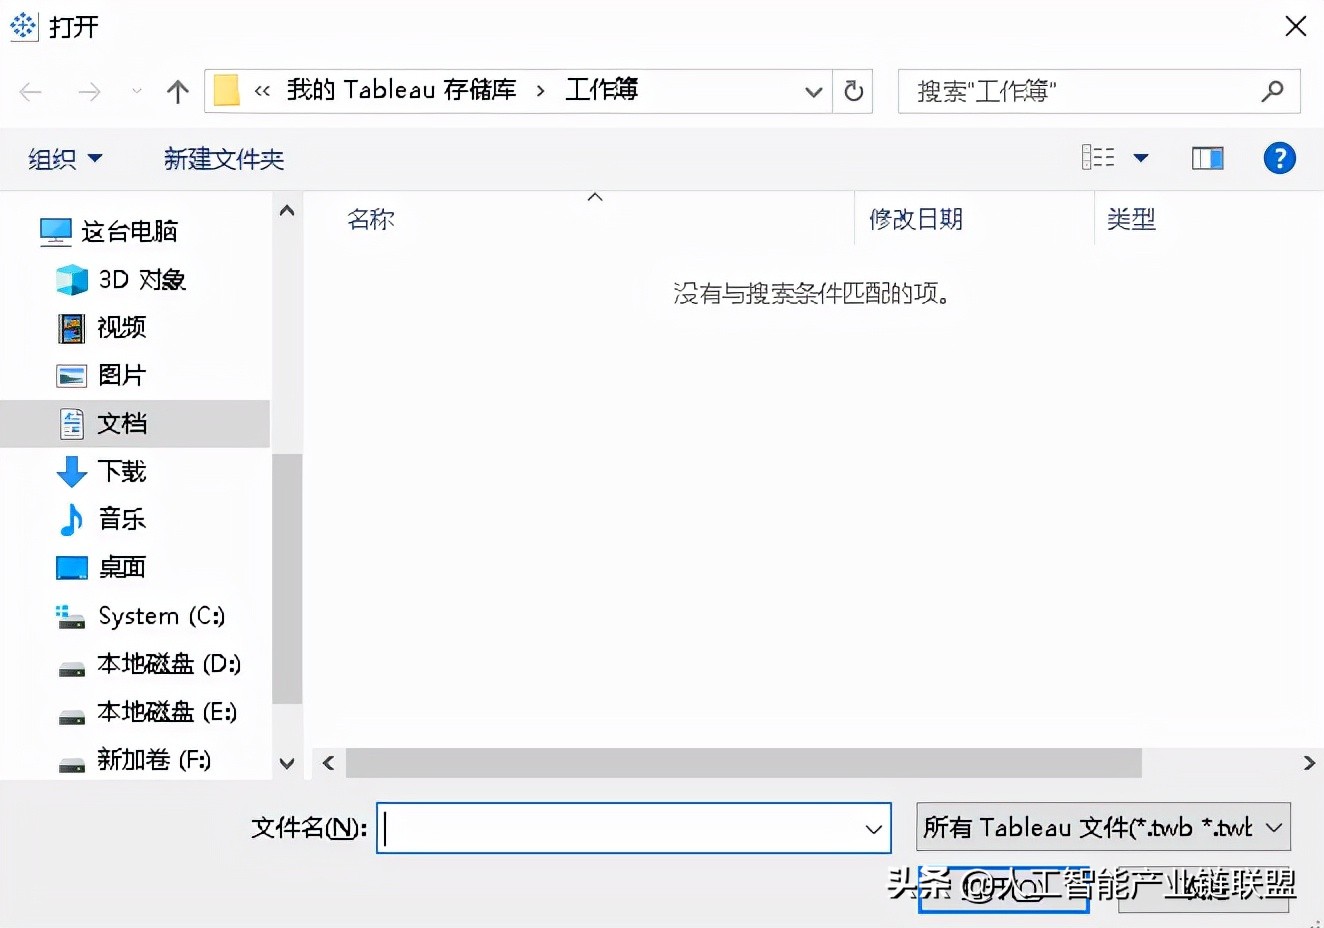
Task: Toggle sort order on 名称 column header
Action: (371, 219)
